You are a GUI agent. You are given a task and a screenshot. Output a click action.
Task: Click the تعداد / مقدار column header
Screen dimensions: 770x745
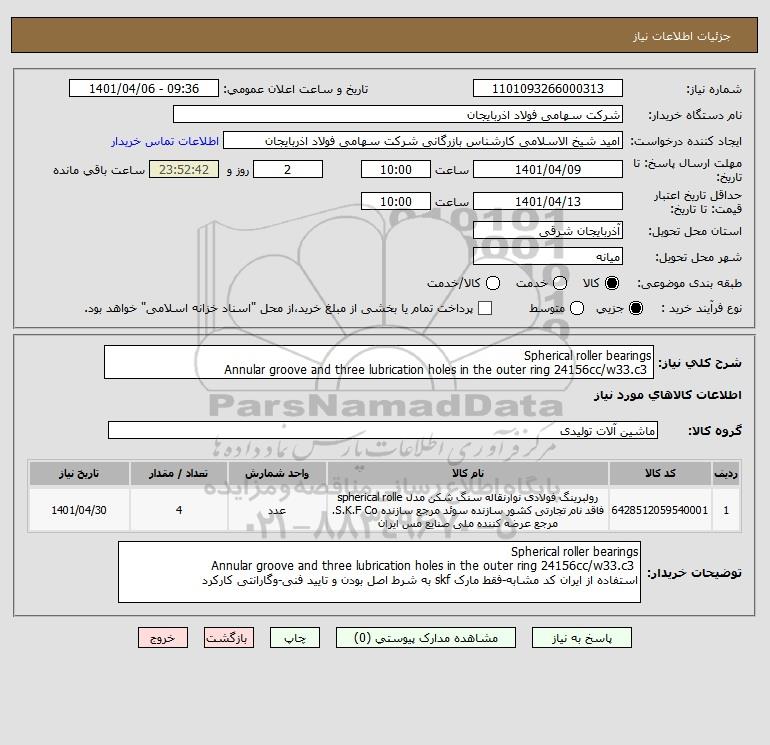(179, 473)
